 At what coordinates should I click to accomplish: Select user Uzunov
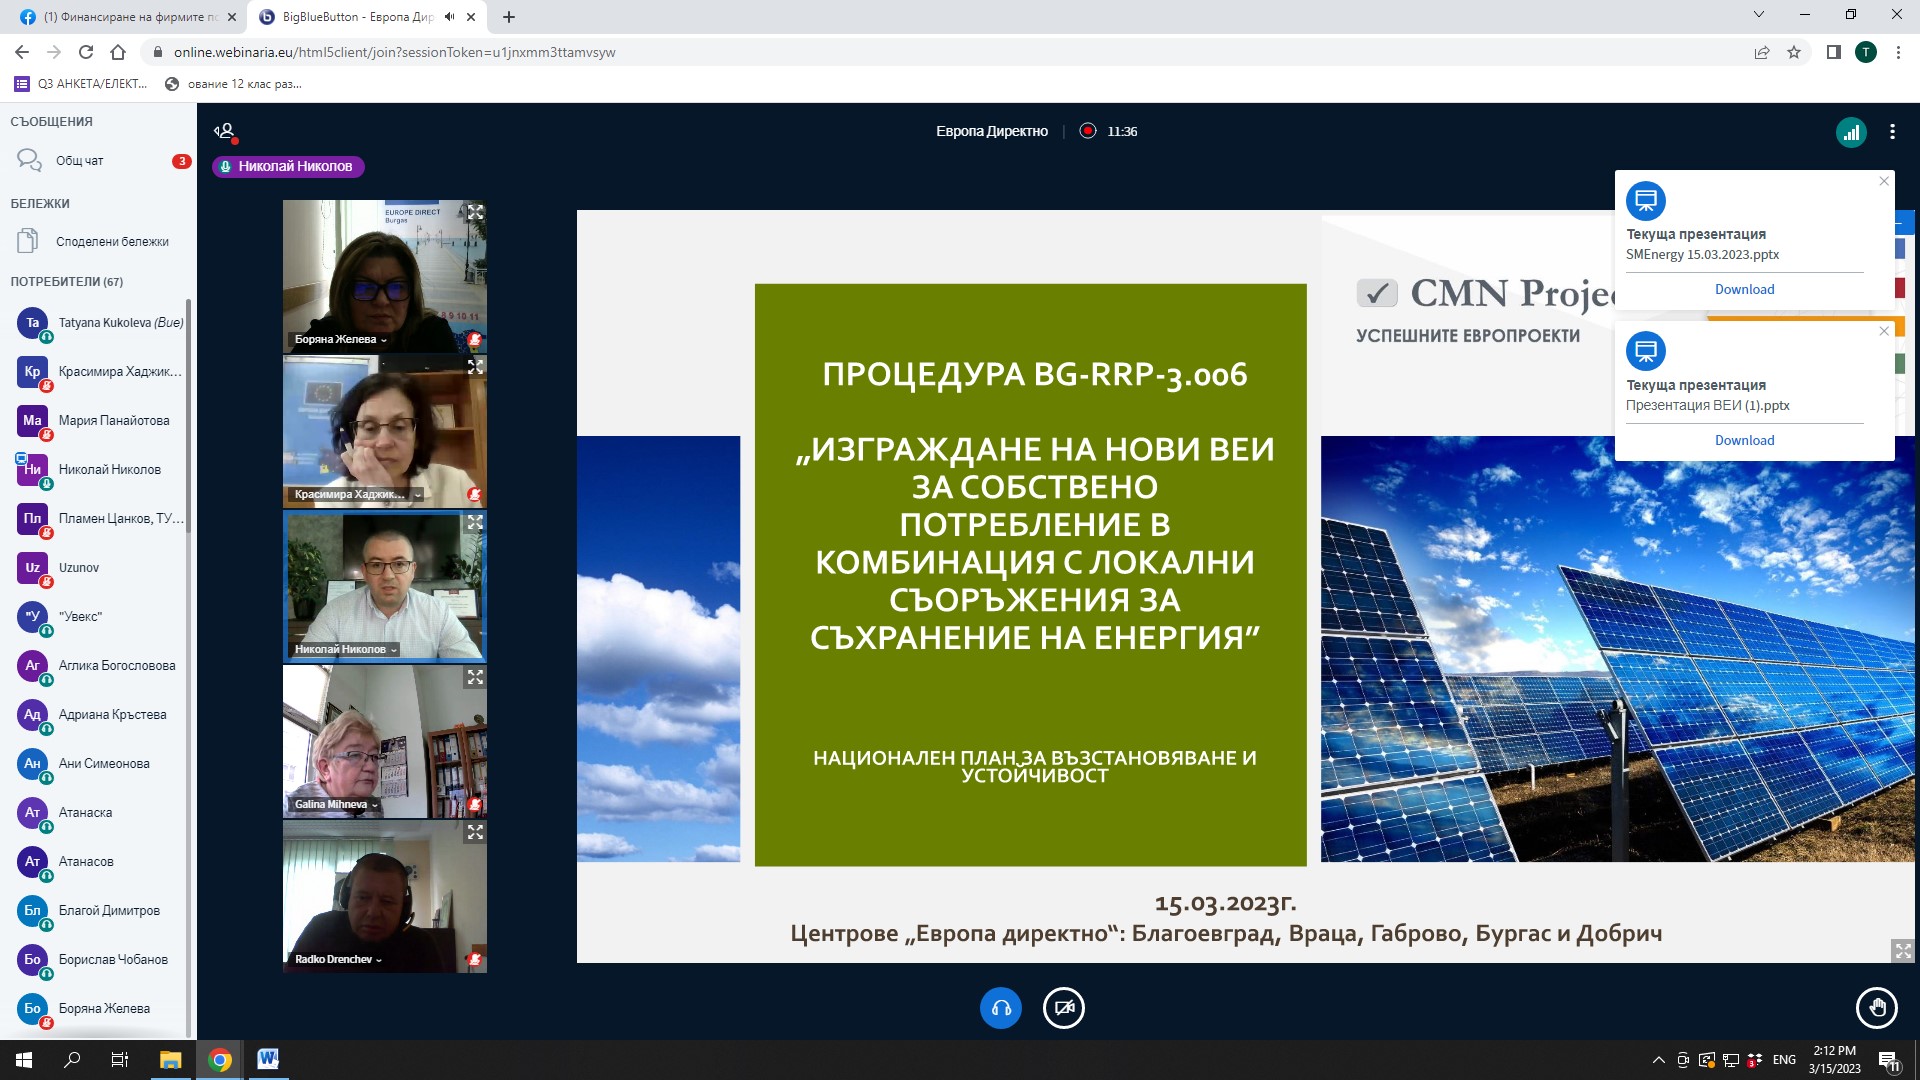click(98, 568)
